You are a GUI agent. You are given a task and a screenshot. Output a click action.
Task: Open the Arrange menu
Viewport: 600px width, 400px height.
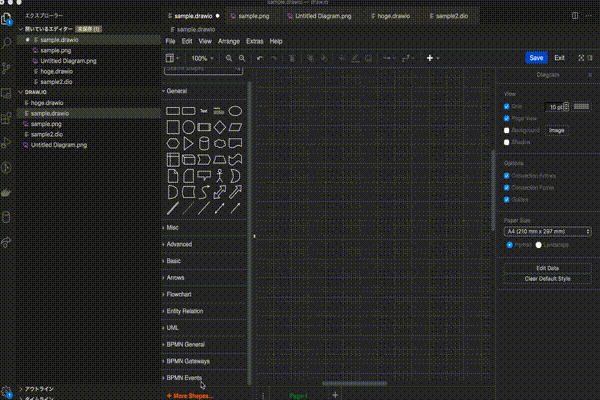tap(229, 41)
